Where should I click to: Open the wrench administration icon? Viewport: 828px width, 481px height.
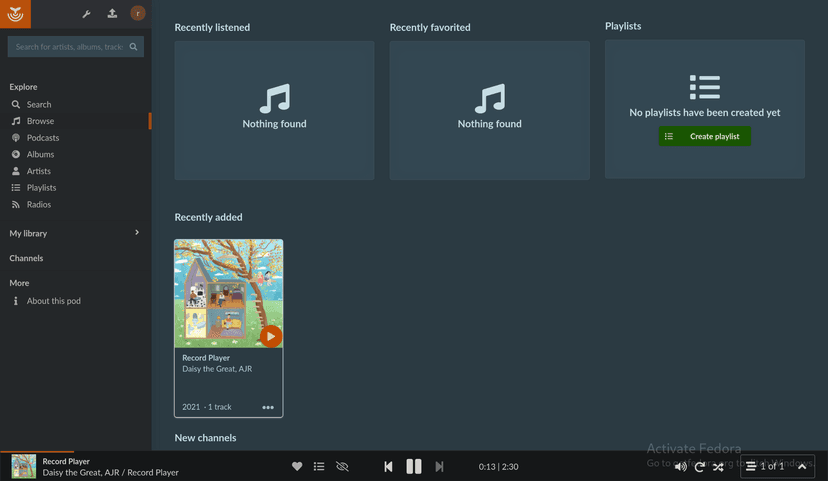point(86,14)
